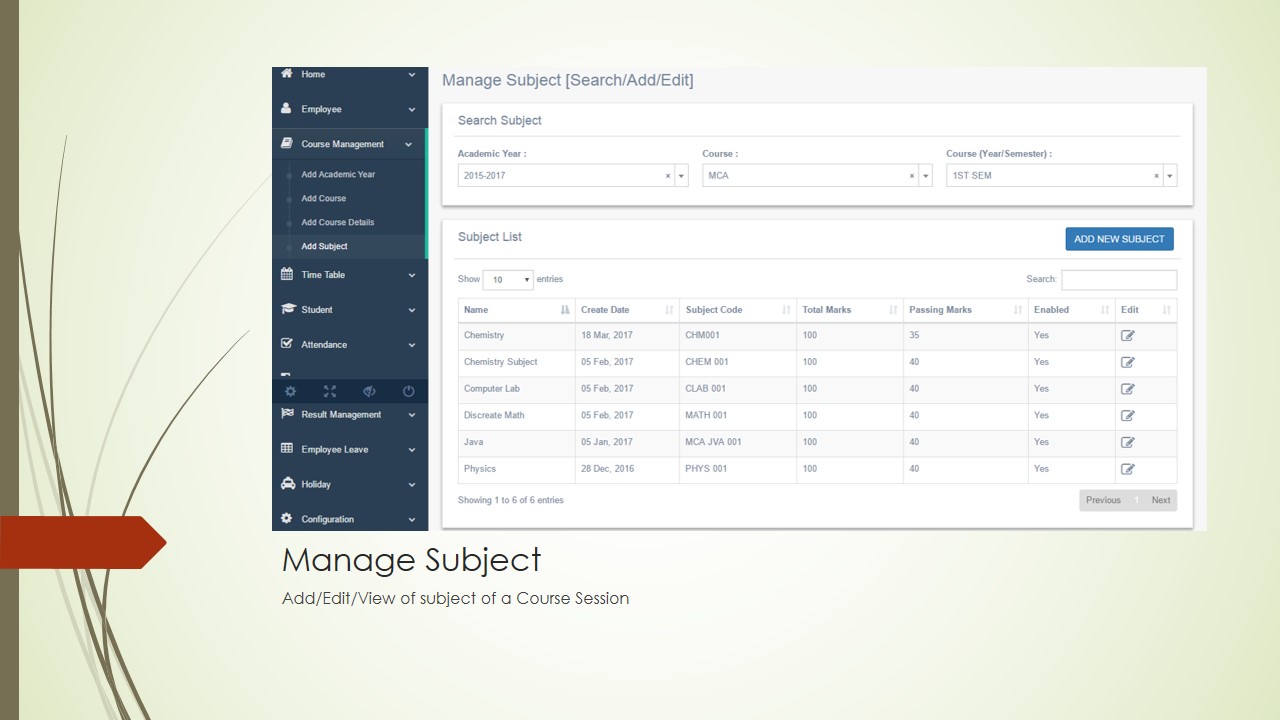The height and width of the screenshot is (720, 1280).
Task: Open the Academic Year dropdown arrow
Action: [x=681, y=176]
